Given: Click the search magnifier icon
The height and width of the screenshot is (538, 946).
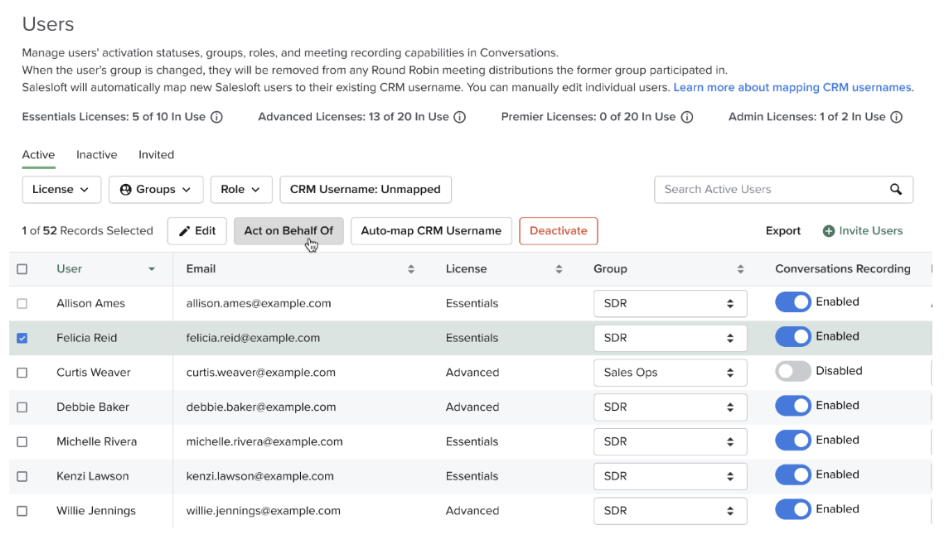Looking at the screenshot, I should pyautogui.click(x=896, y=189).
